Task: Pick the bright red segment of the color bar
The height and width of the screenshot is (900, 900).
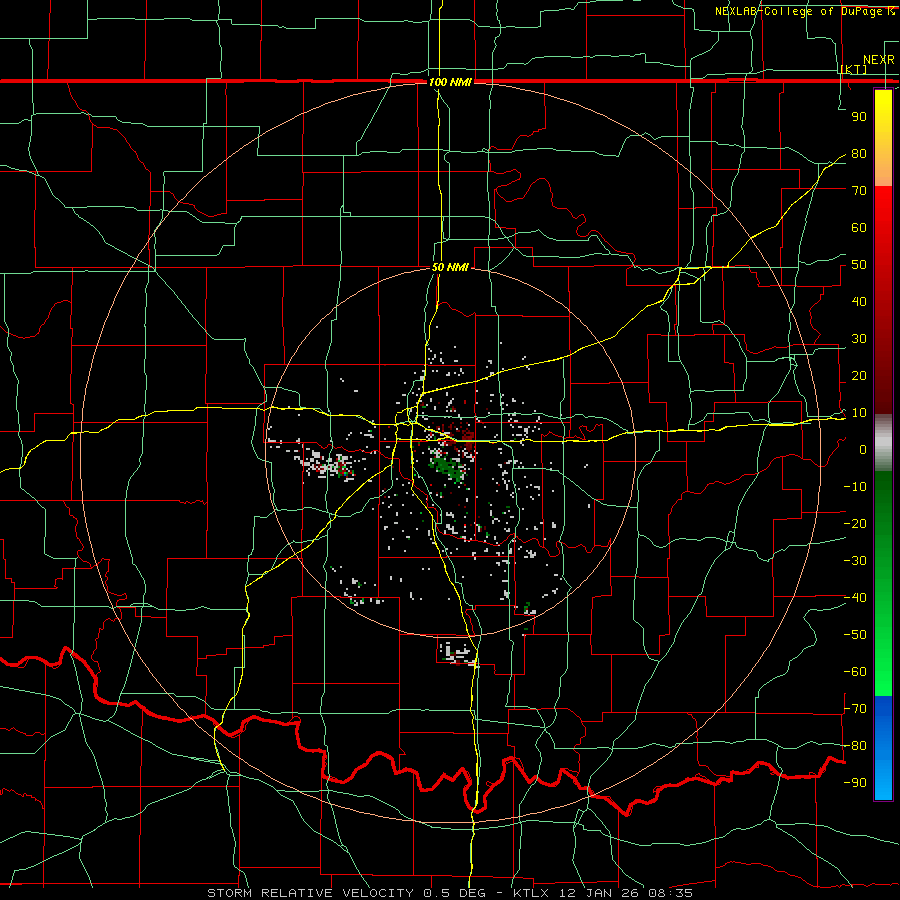Action: pyautogui.click(x=883, y=210)
